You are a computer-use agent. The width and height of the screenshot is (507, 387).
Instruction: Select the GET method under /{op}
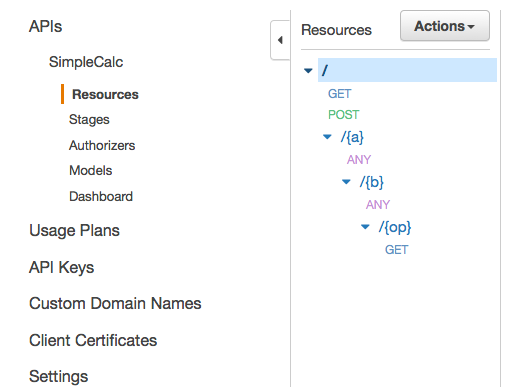(396, 250)
